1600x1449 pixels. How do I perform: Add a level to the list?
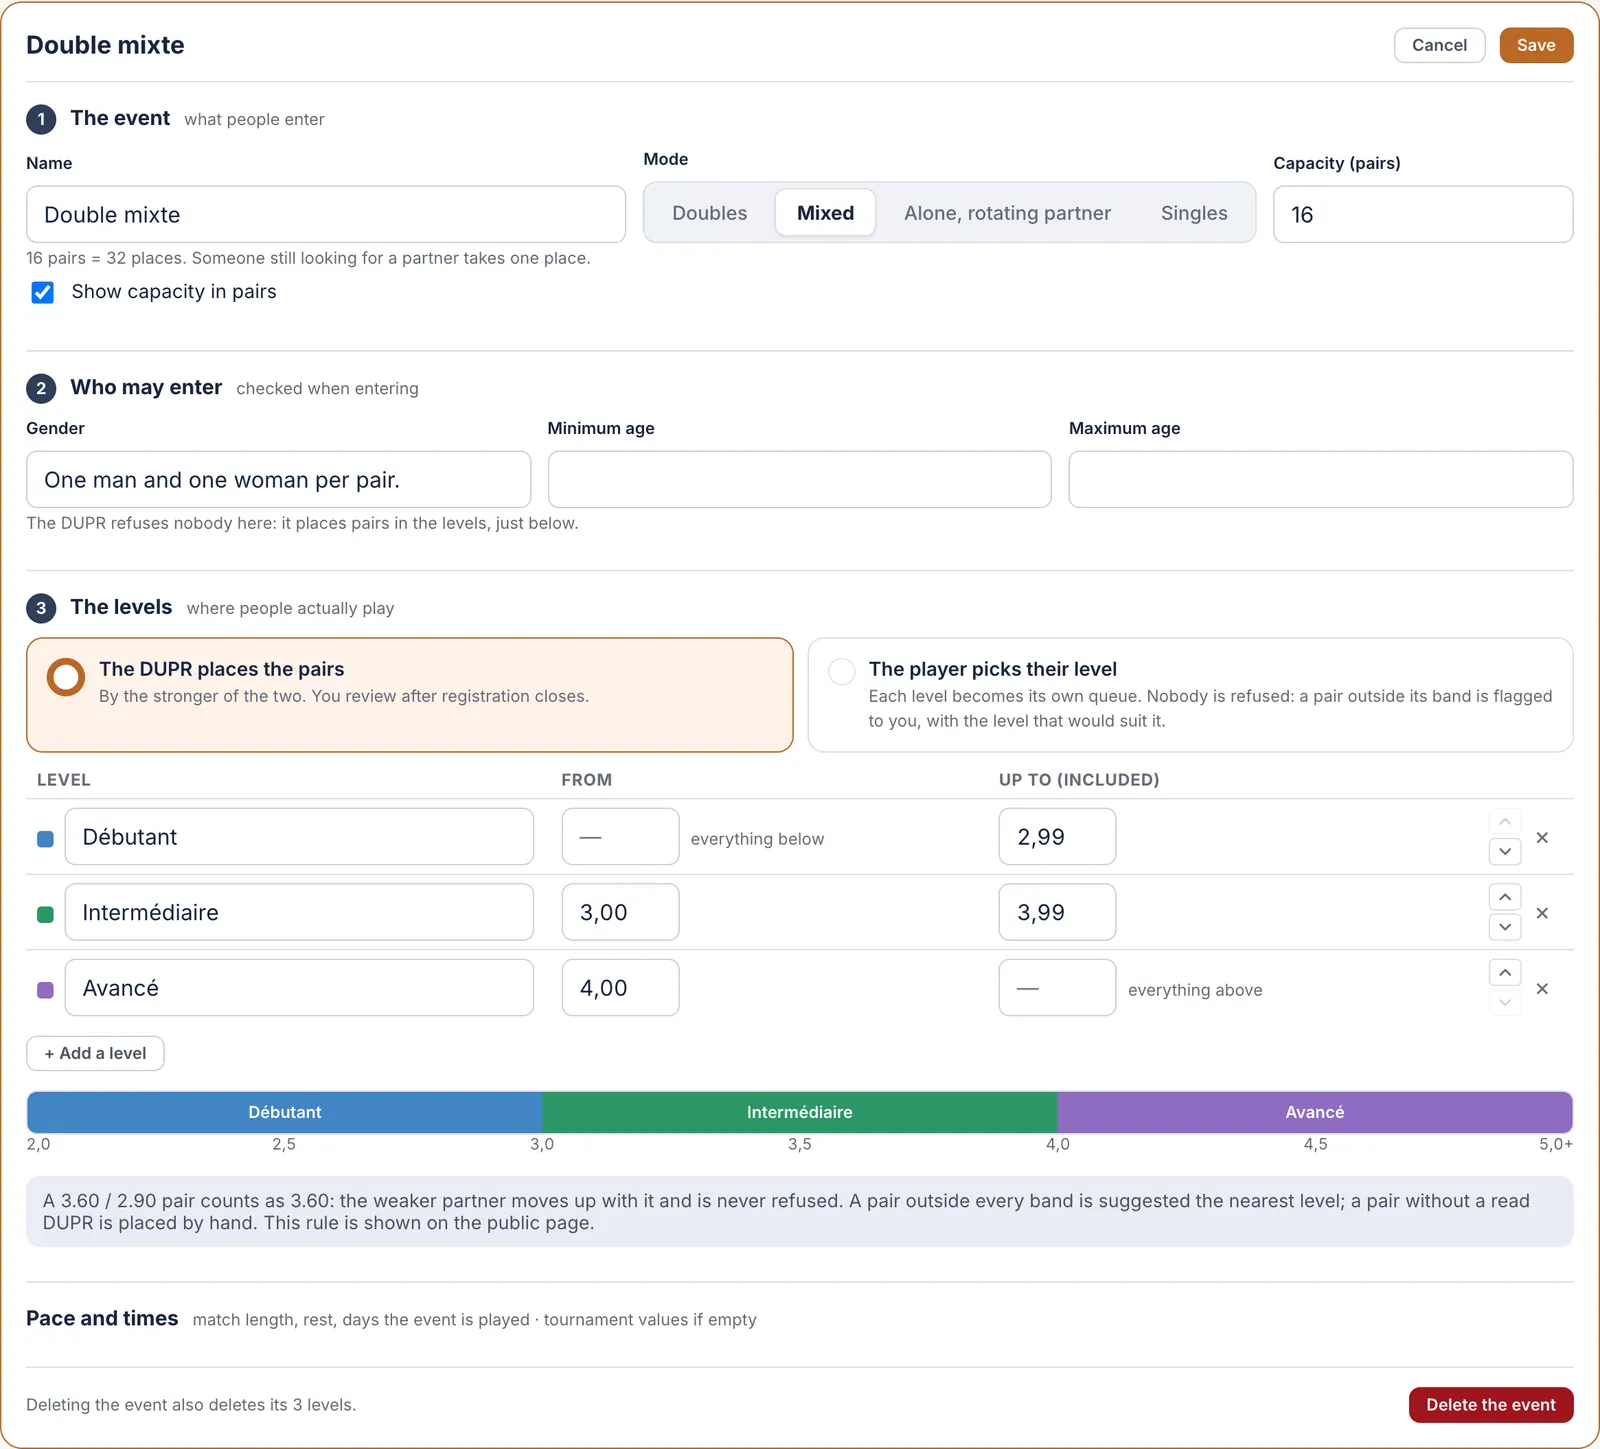[95, 1053]
